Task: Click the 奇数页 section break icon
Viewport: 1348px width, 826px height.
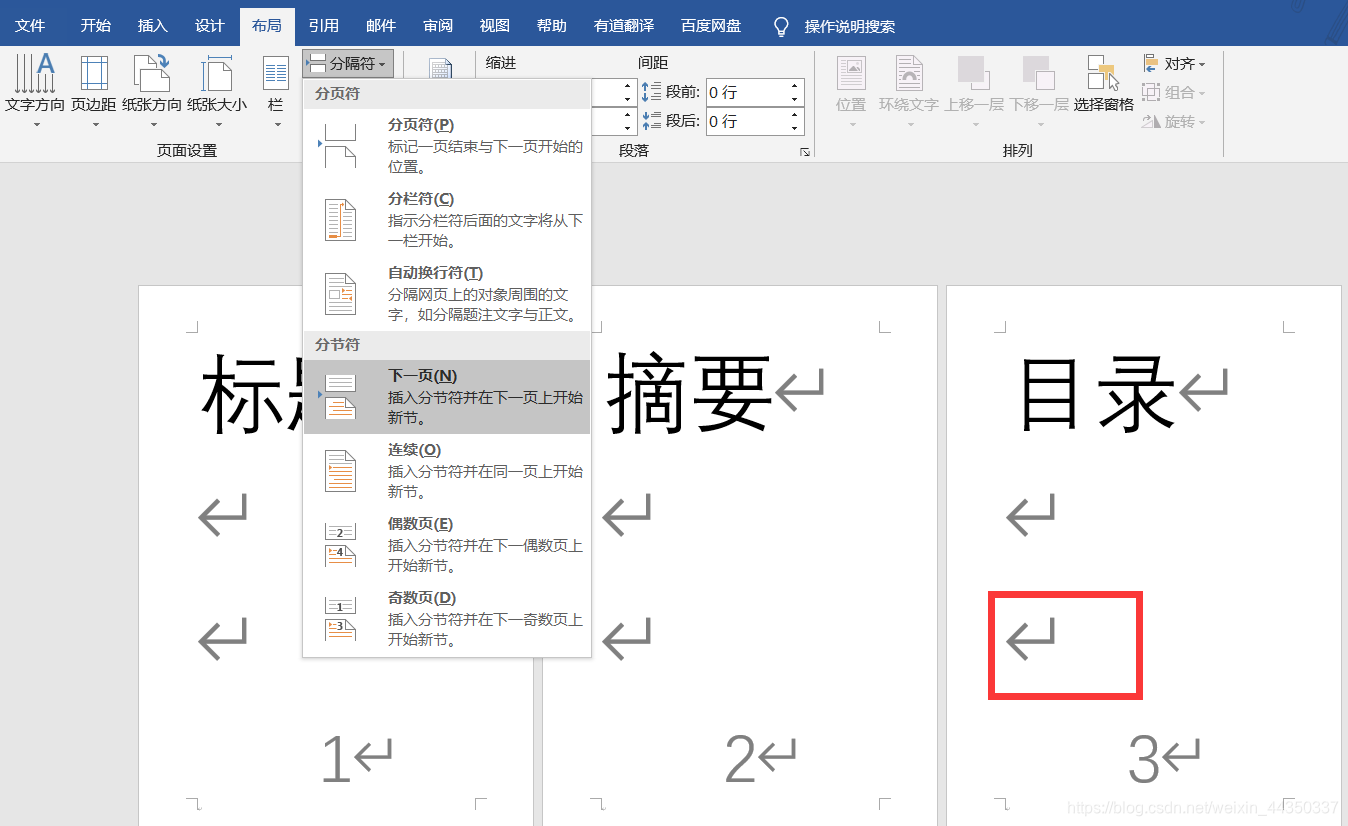Action: pyautogui.click(x=340, y=619)
